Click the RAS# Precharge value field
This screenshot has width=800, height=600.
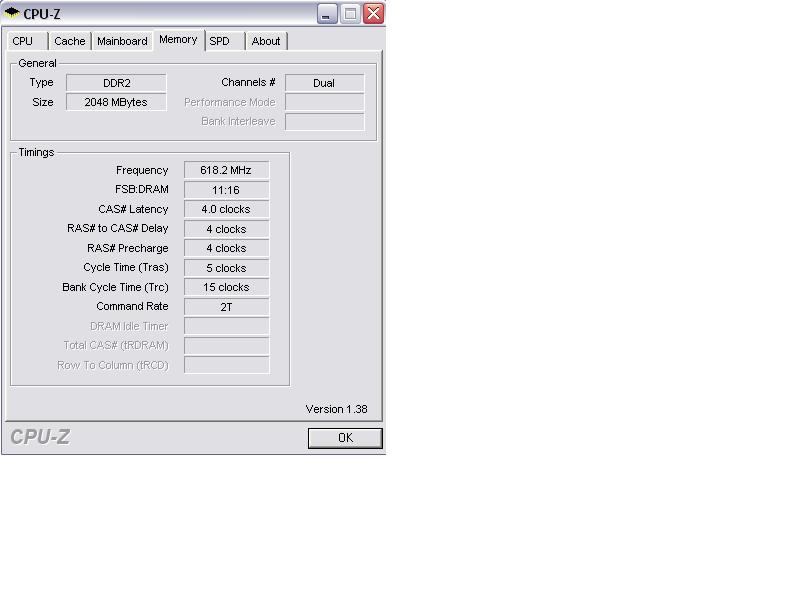[x=226, y=248]
